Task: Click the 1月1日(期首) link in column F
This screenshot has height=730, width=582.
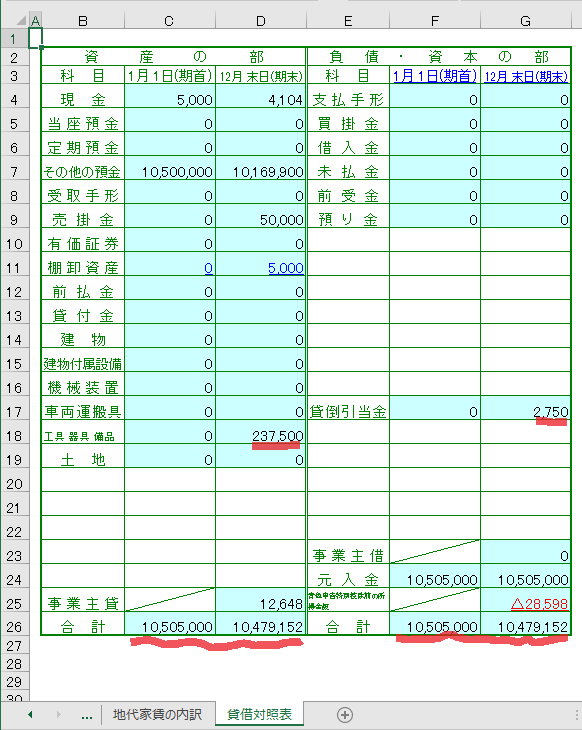Action: coord(434,75)
